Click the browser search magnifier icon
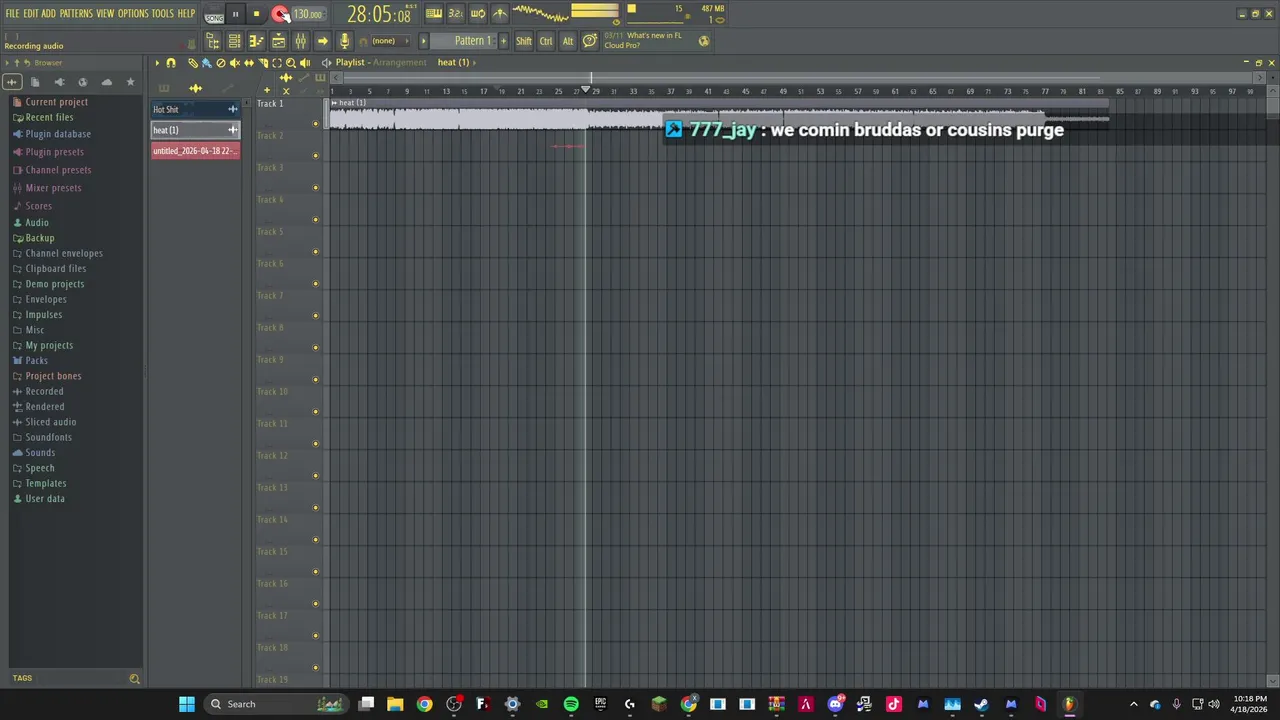The width and height of the screenshot is (1280, 720). pyautogui.click(x=134, y=679)
